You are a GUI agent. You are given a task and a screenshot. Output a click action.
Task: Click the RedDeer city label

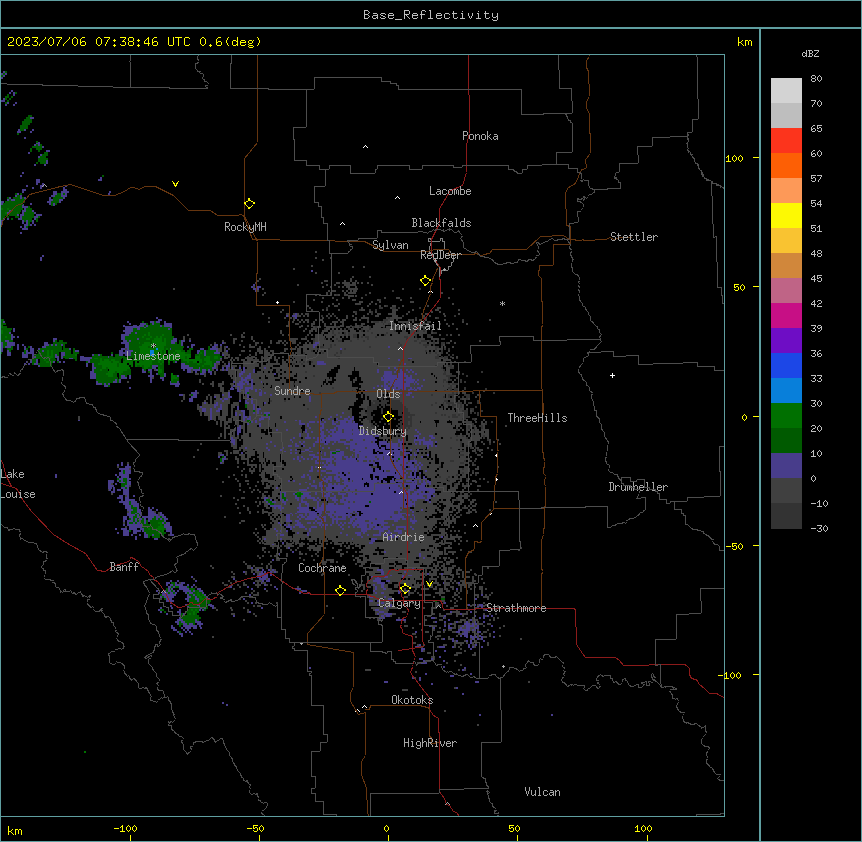[x=441, y=255]
